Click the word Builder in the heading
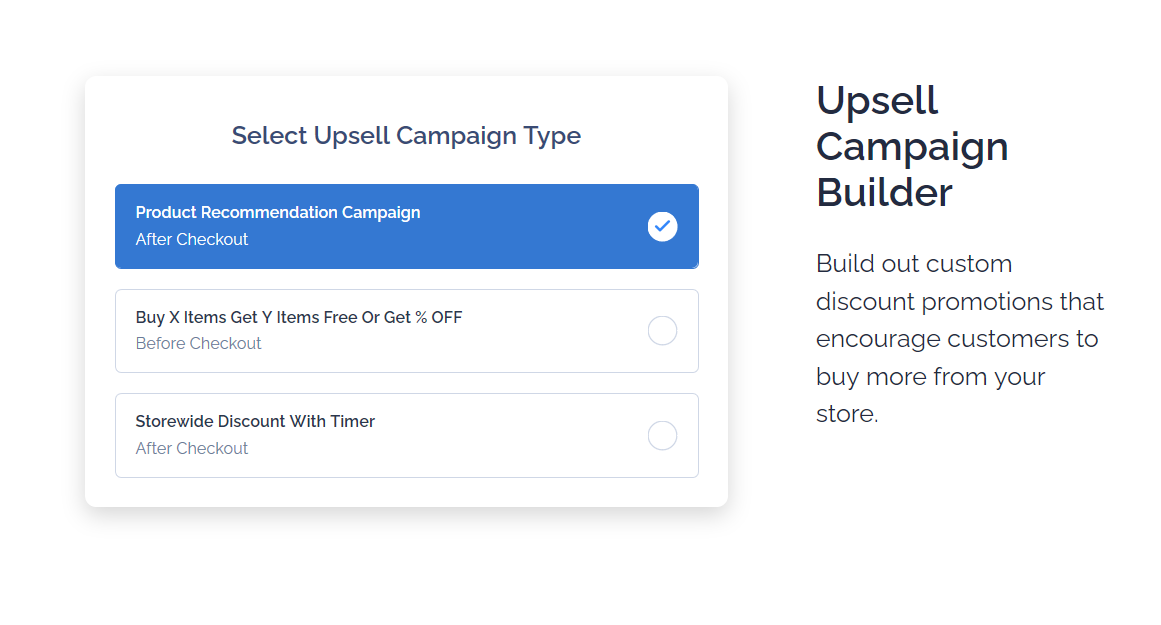 click(884, 193)
